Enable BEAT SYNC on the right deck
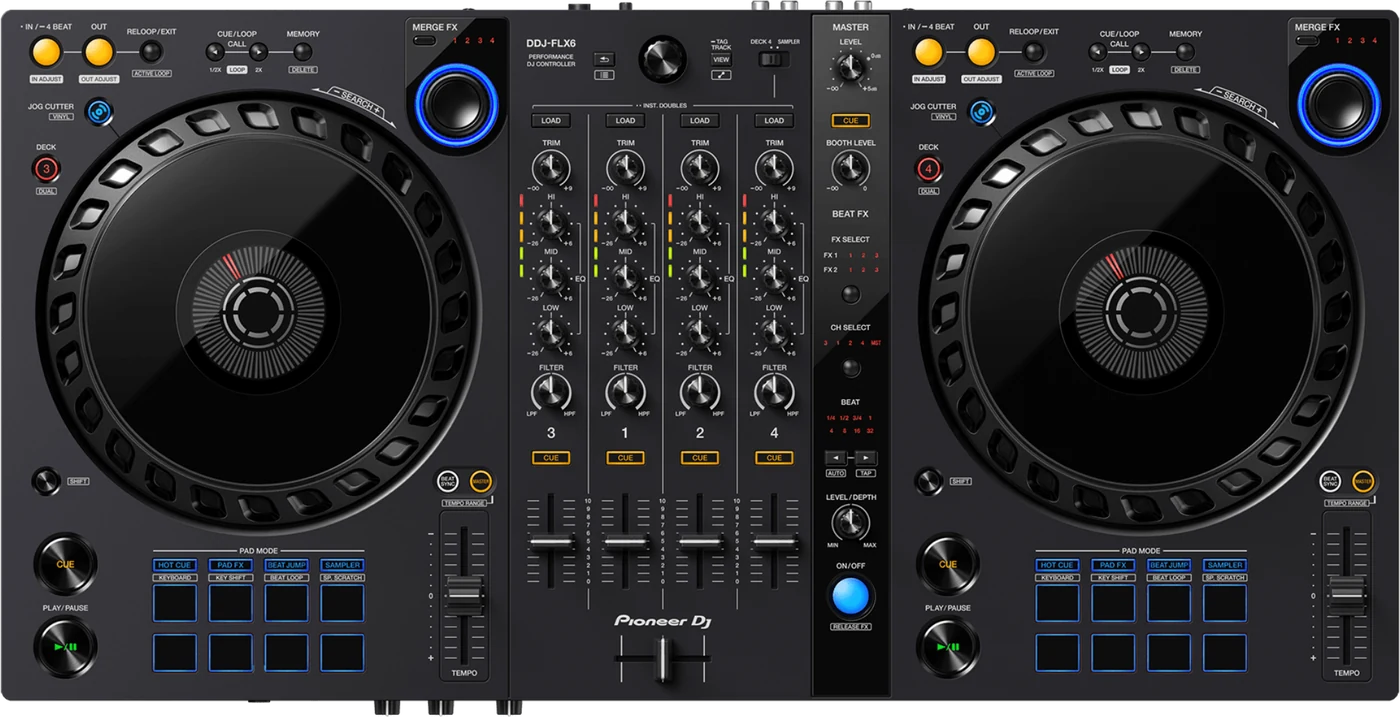This screenshot has width=1400, height=717. pyautogui.click(x=1330, y=481)
